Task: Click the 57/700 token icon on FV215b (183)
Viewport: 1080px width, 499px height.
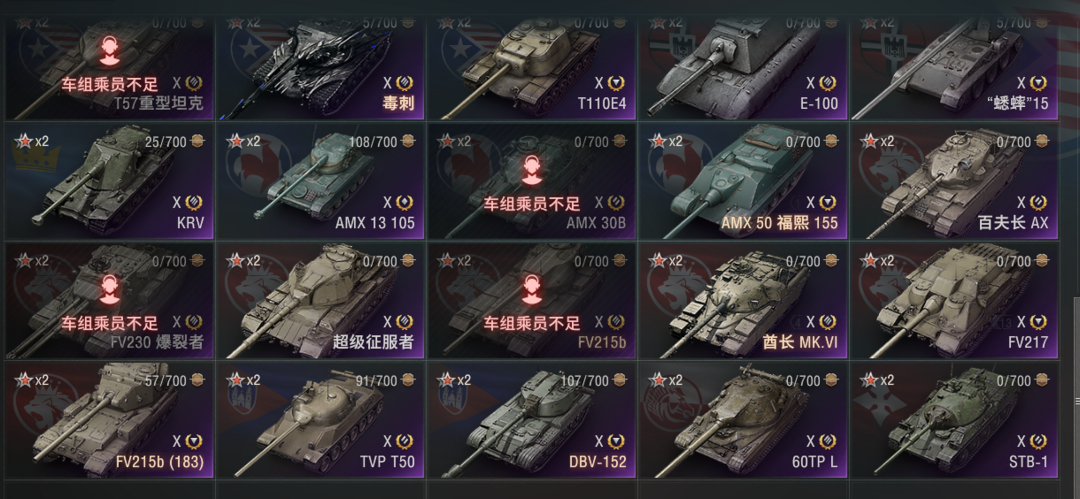Action: coord(198,380)
